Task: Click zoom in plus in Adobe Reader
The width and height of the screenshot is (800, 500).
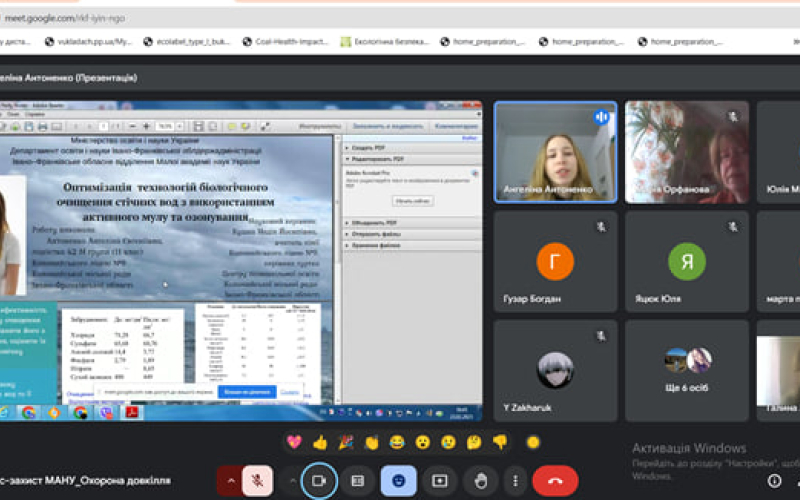Action: pyautogui.click(x=146, y=126)
